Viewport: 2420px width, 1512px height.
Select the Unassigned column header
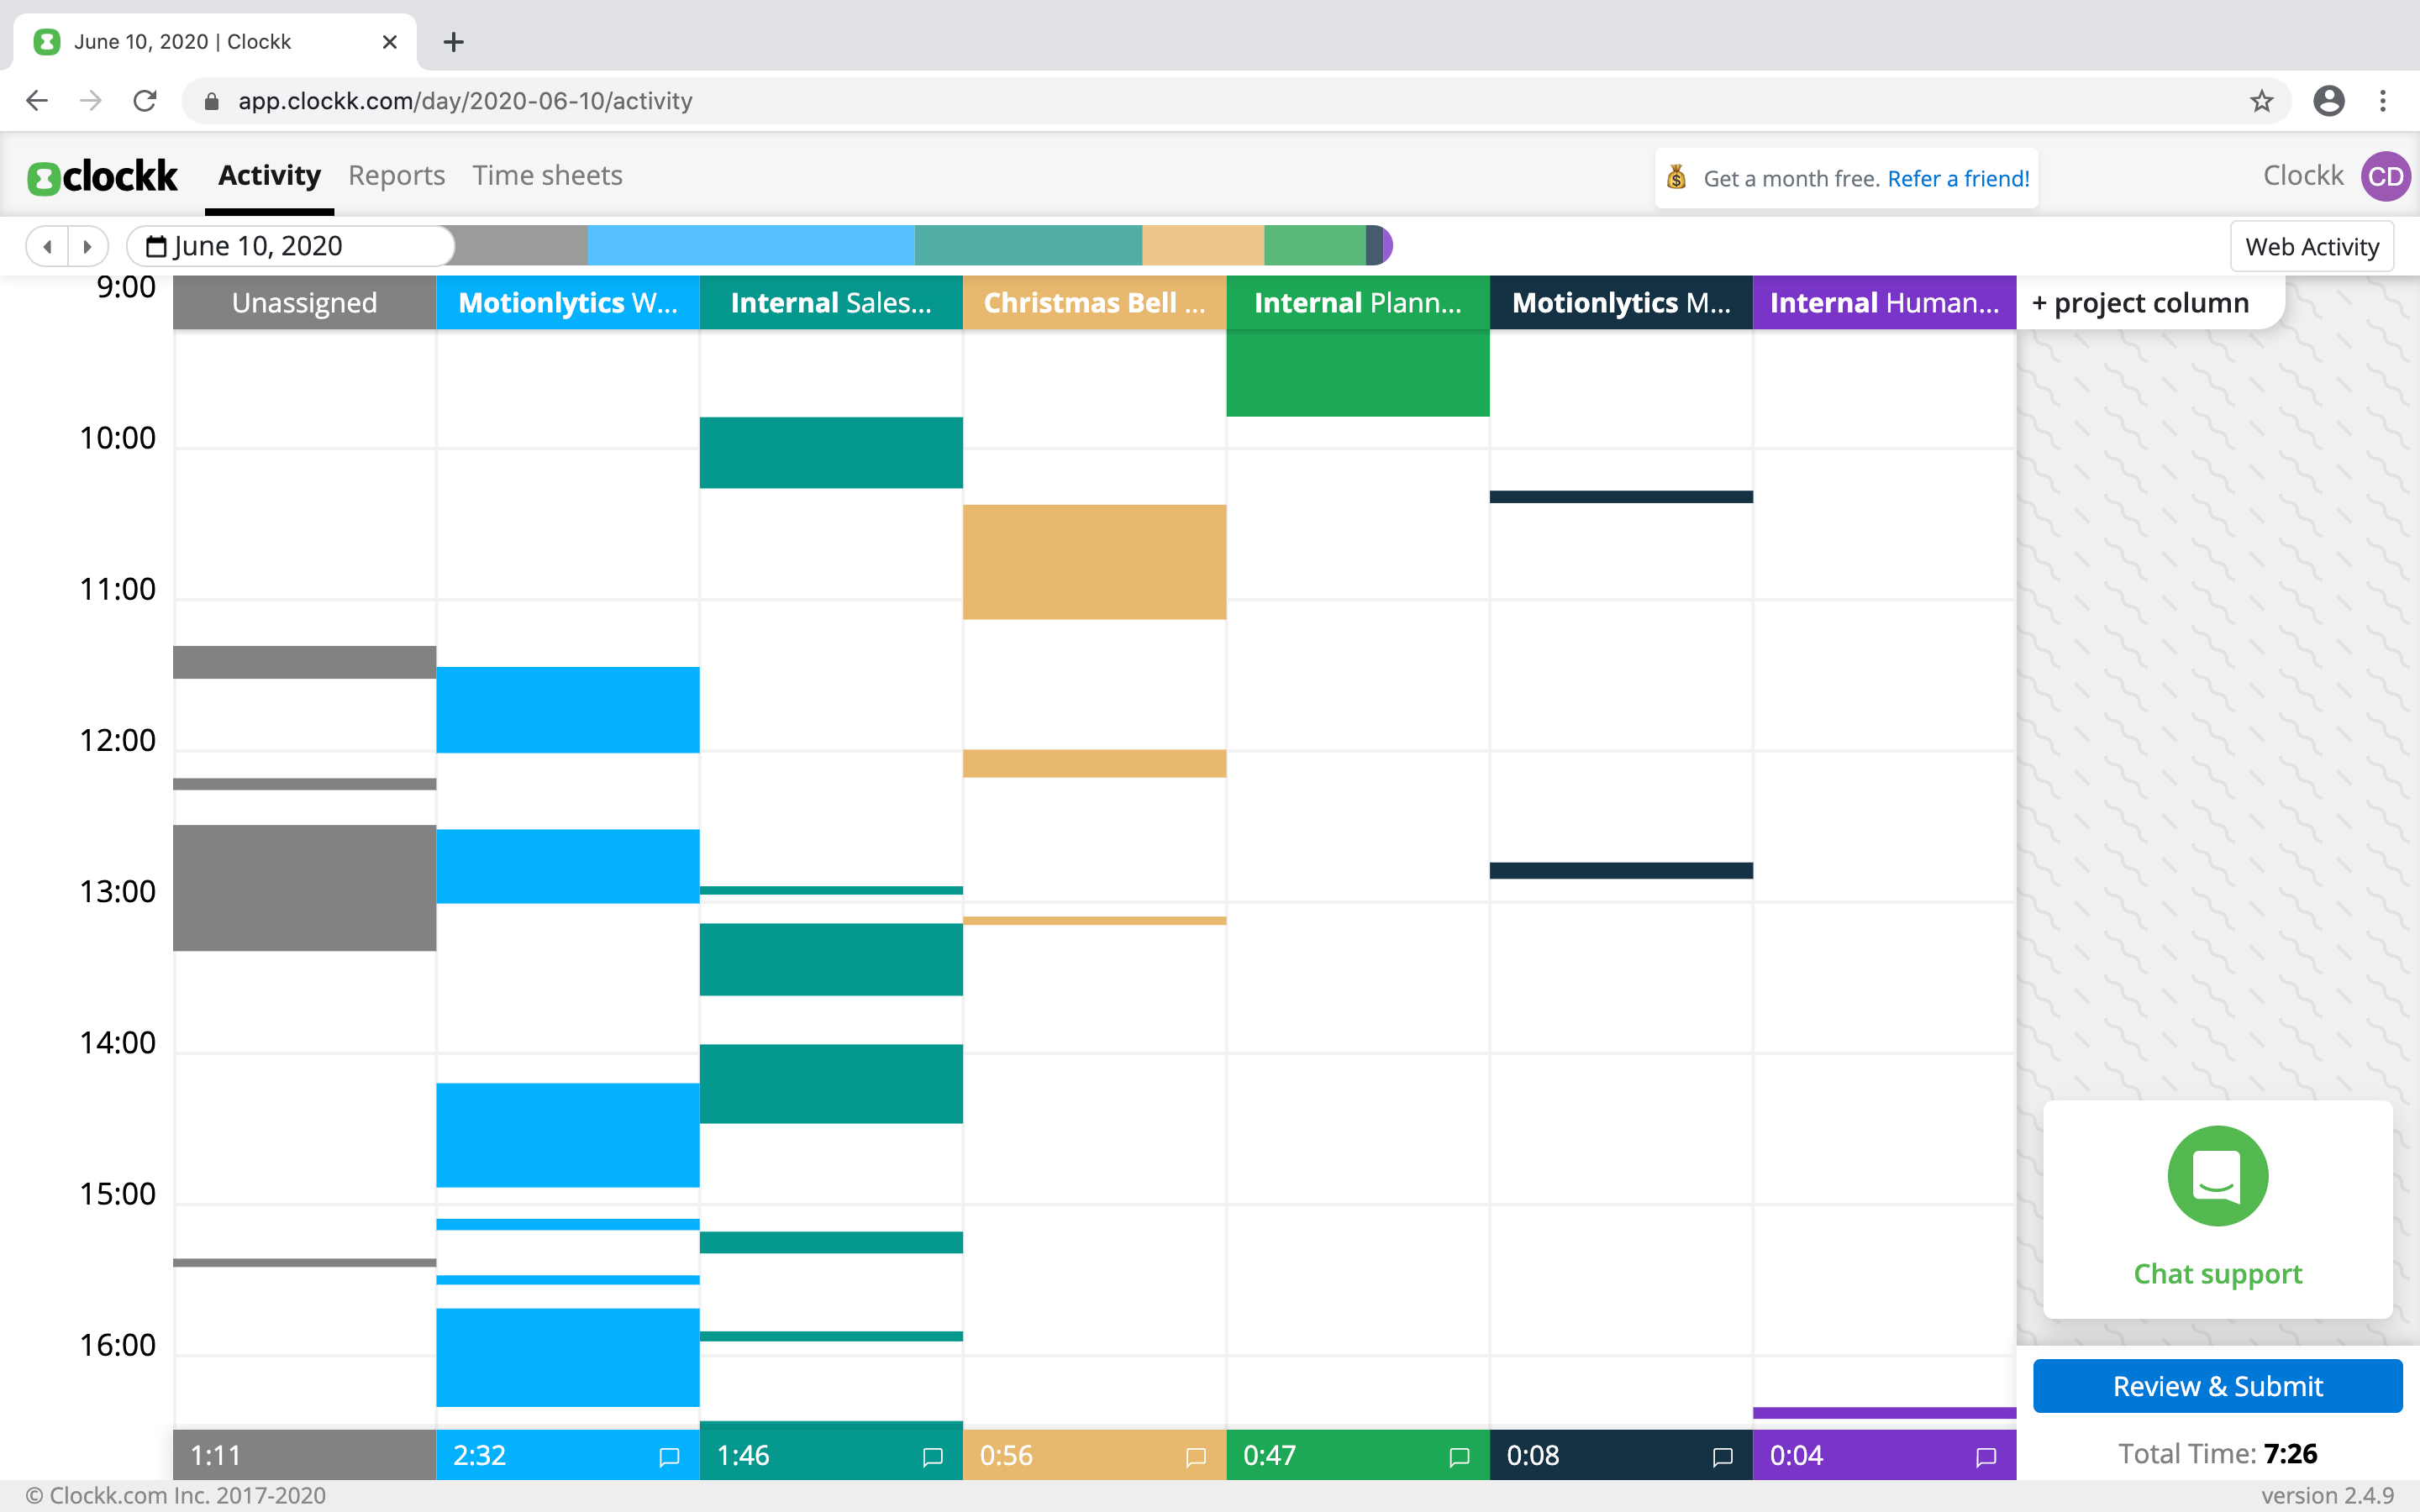click(x=304, y=302)
